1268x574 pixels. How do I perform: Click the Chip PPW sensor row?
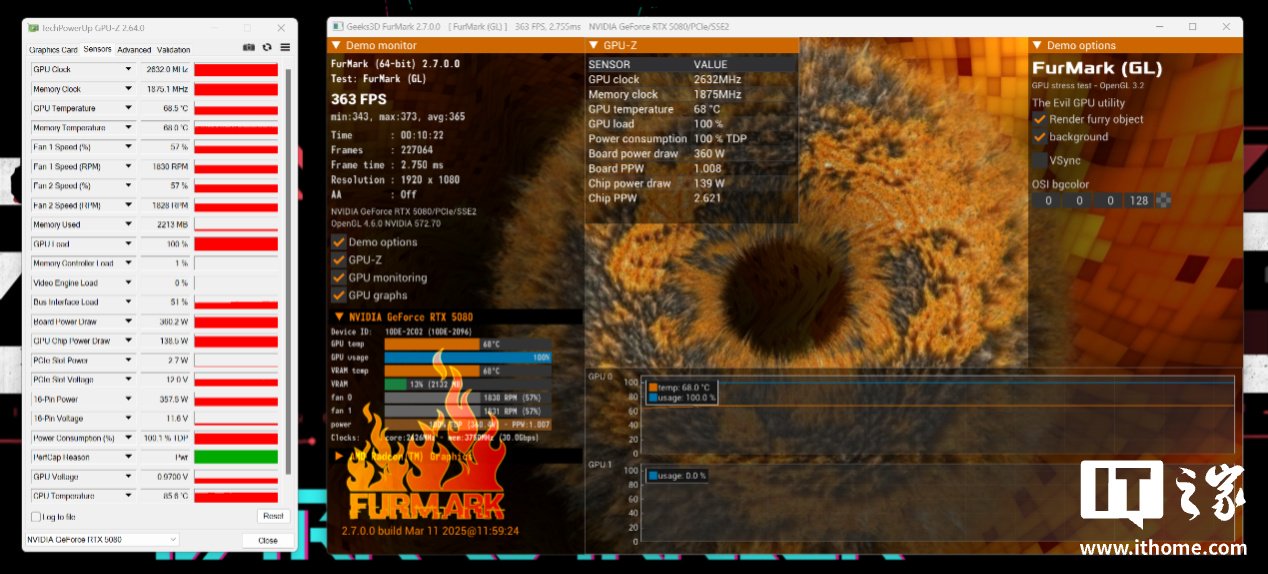(692, 199)
